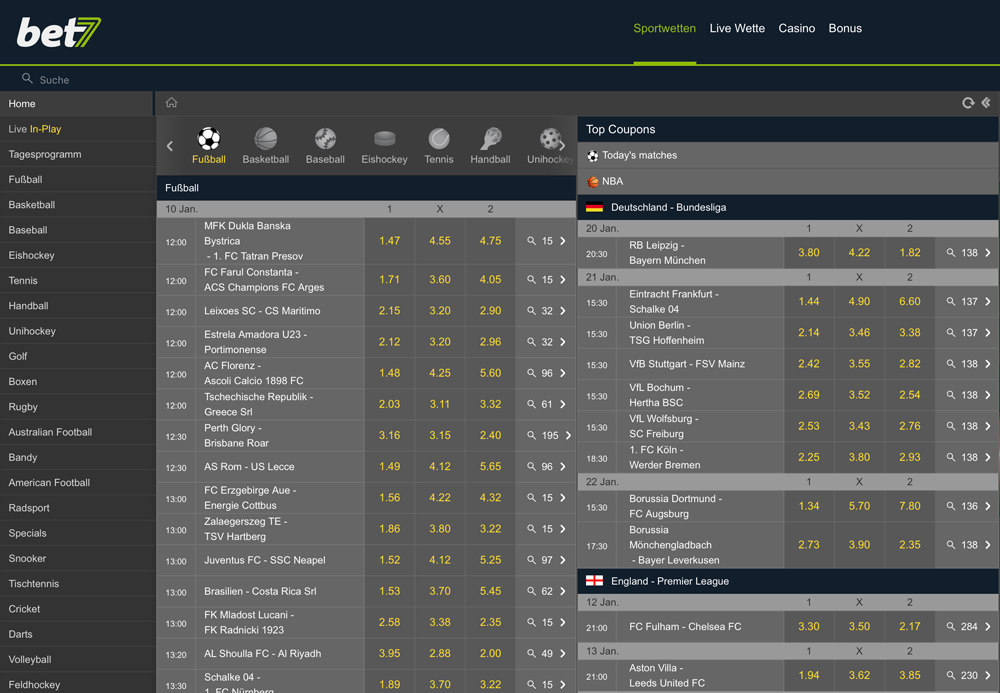Click the search magnifier icon

pos(27,78)
